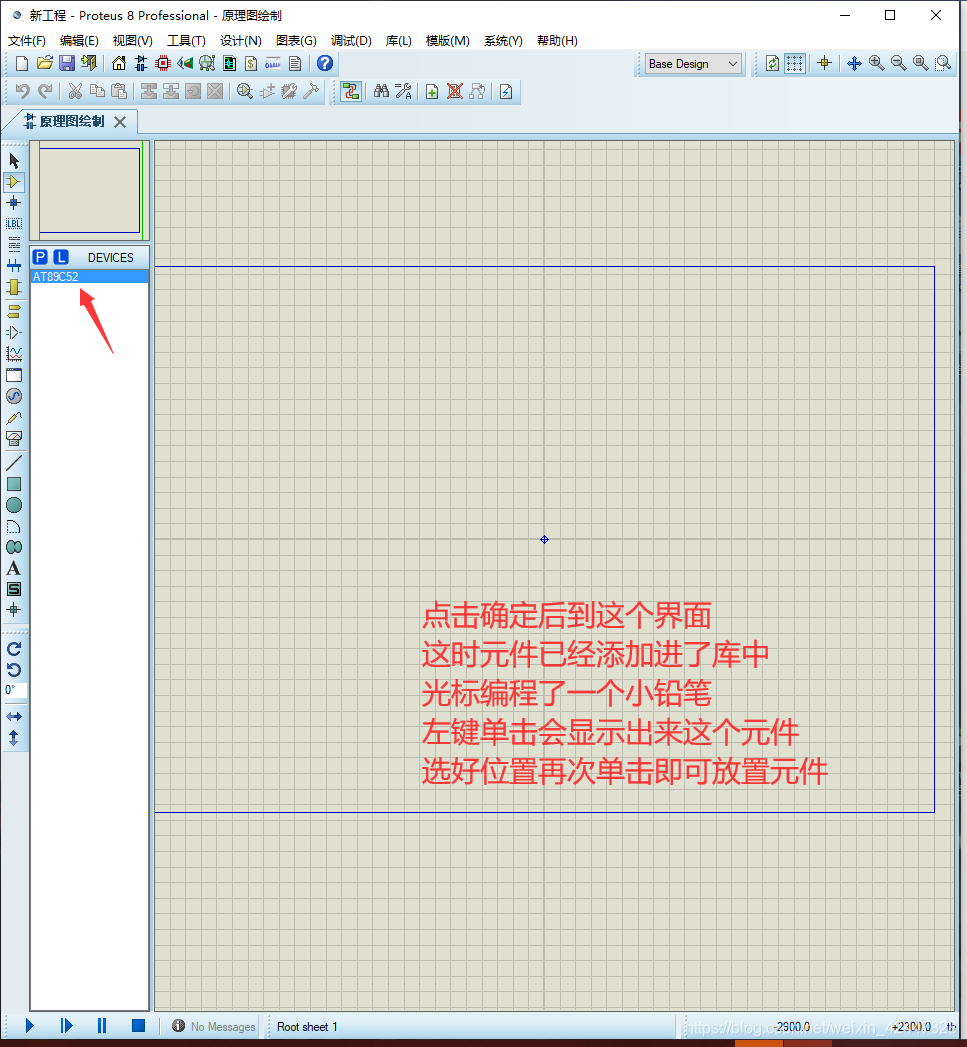
Task: Select the Graph Mode tool
Action: tap(14, 354)
